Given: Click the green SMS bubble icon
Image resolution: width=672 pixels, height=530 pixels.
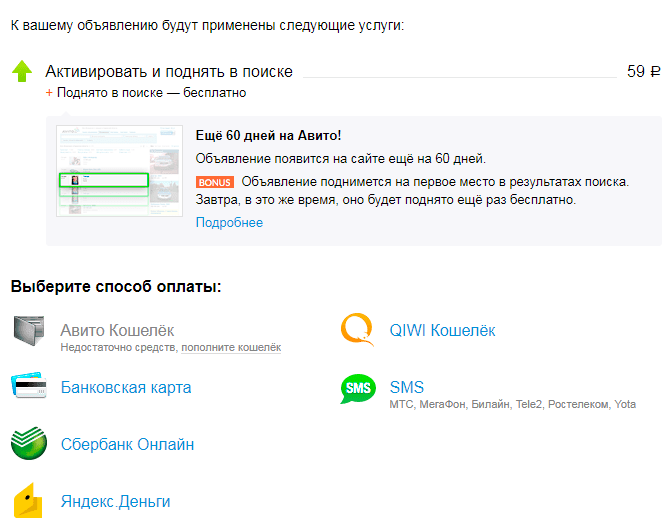Looking at the screenshot, I should [x=358, y=389].
